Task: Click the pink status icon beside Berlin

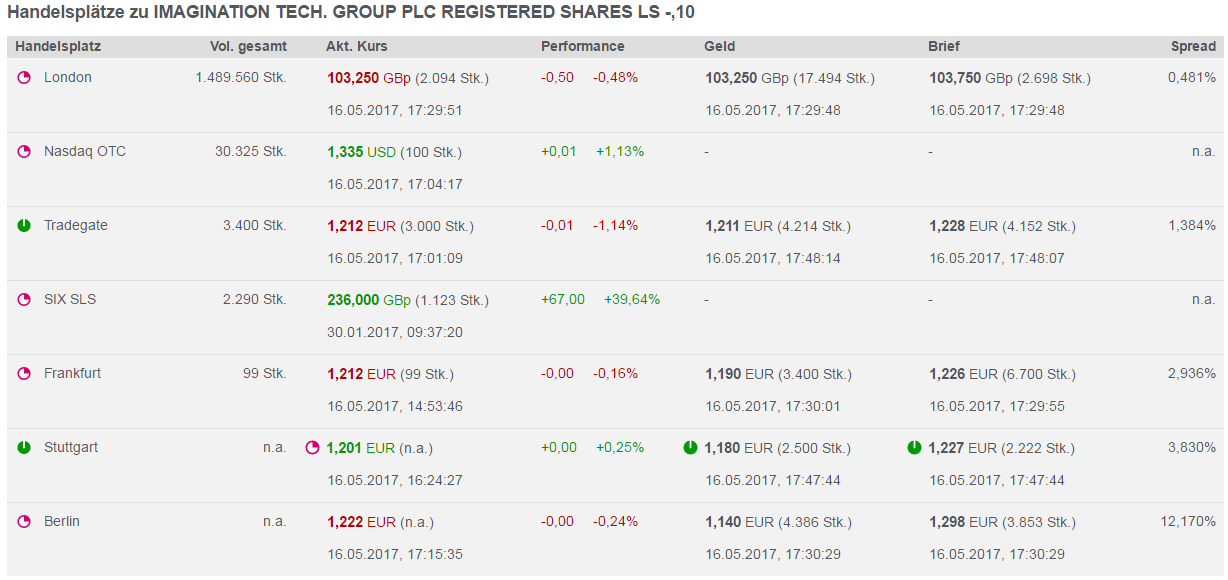Action: click(25, 522)
